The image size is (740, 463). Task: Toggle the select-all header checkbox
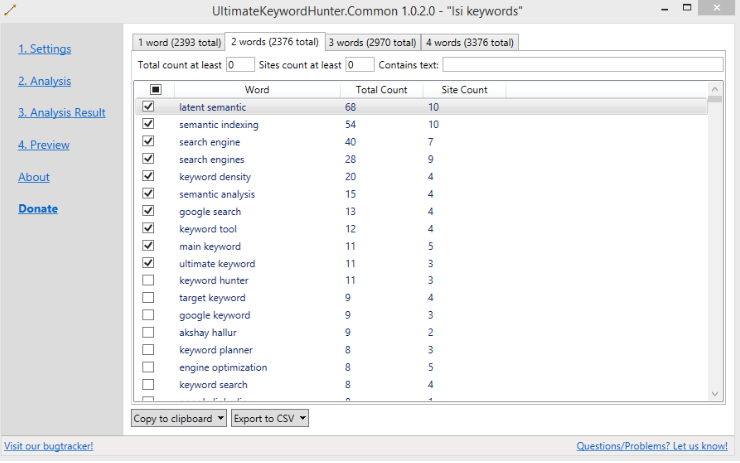[156, 89]
